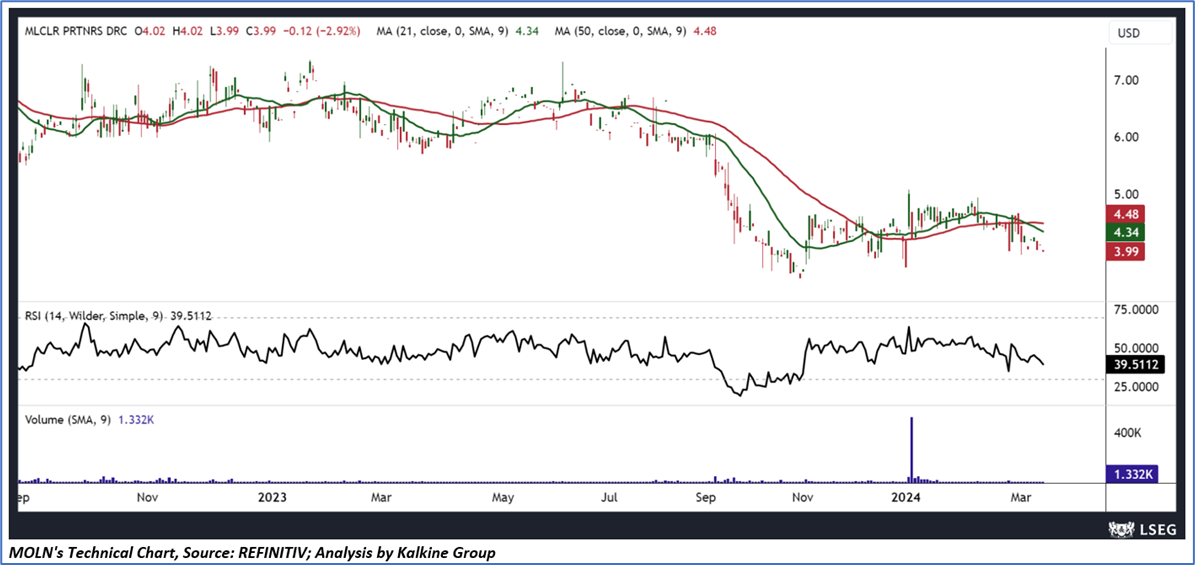Select the MLCLR PRTNRS DRC symbol label
Image resolution: width=1195 pixels, height=565 pixels.
(75, 31)
